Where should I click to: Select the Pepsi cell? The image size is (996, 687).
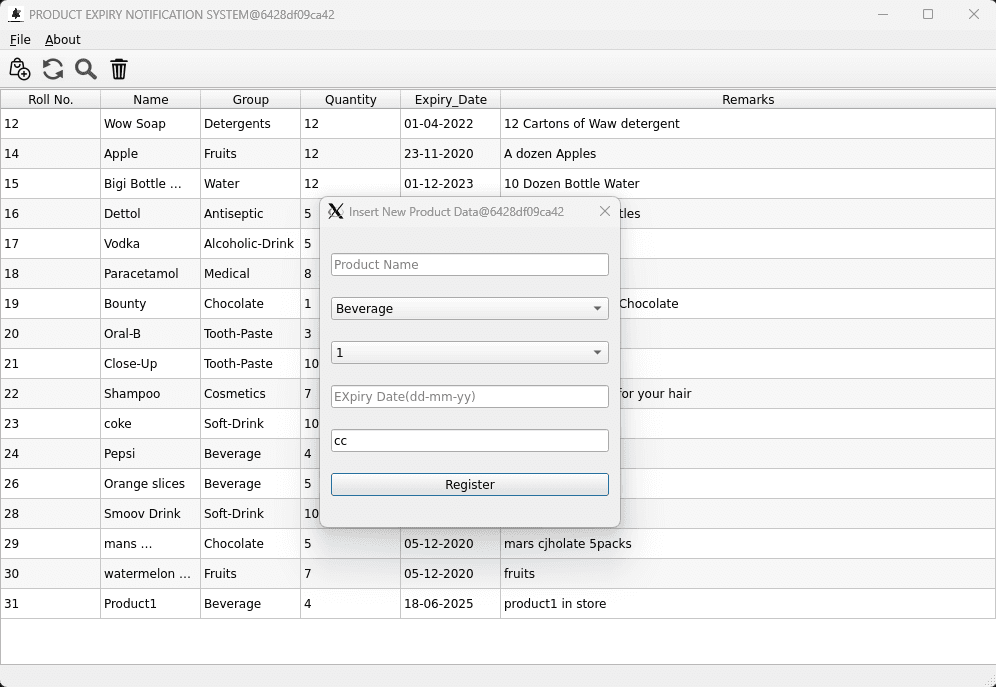151,453
